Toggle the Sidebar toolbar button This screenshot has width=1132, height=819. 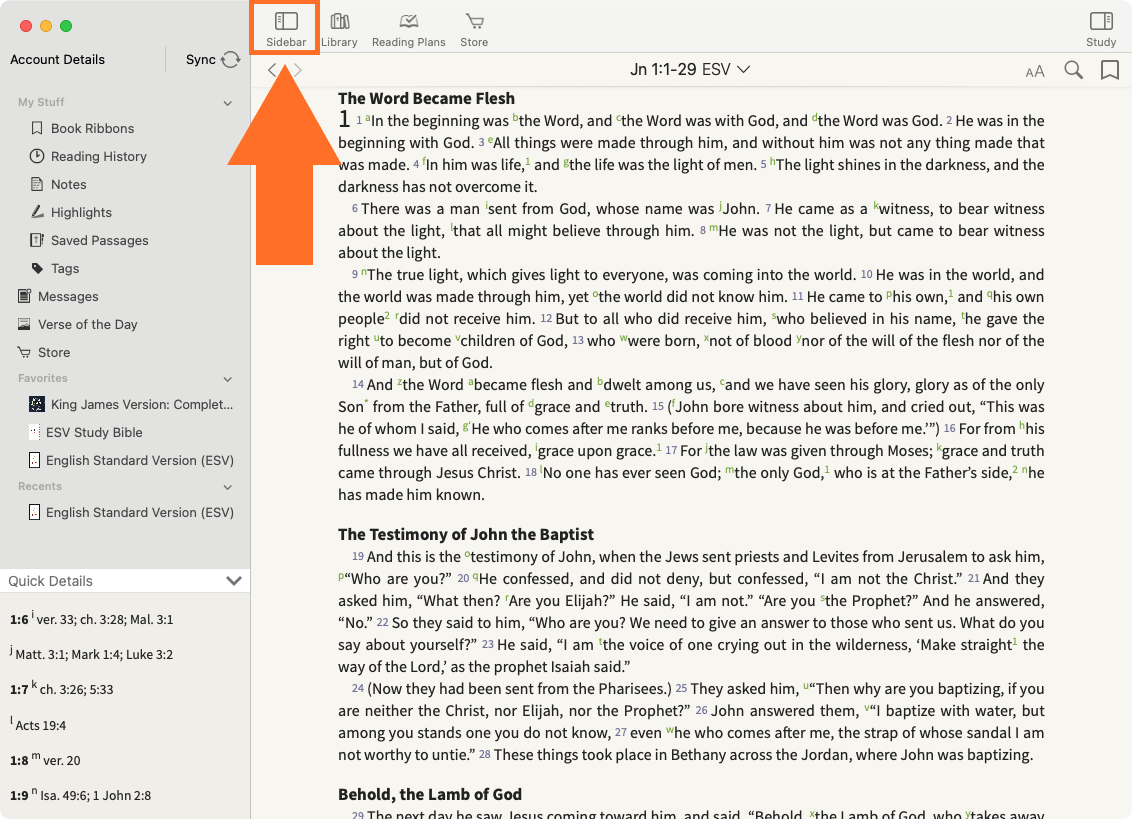point(286,30)
